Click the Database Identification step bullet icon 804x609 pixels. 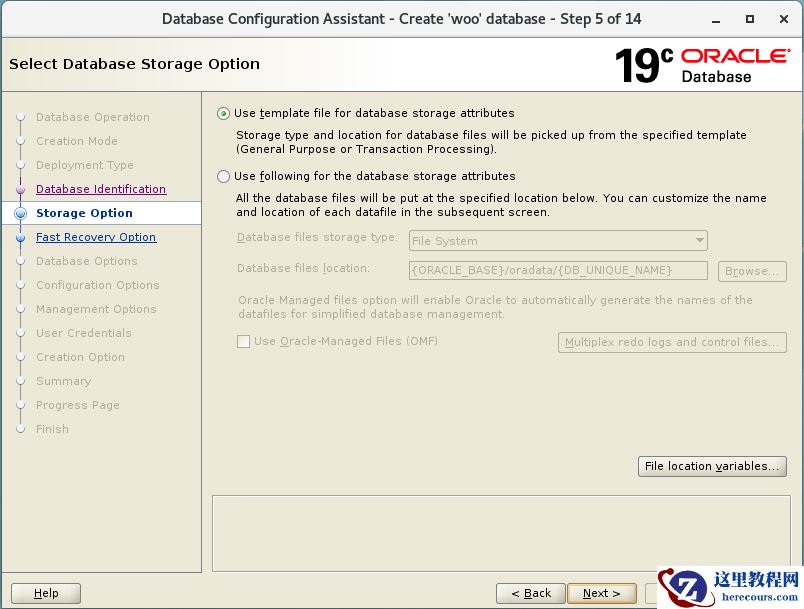(21, 190)
